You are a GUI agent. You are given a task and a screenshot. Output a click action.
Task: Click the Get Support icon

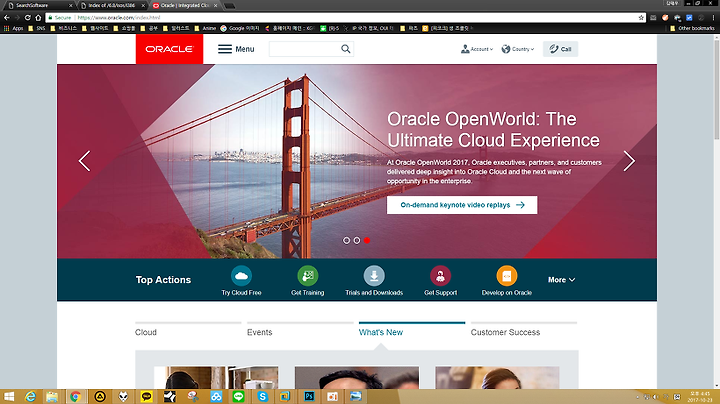tap(440, 276)
